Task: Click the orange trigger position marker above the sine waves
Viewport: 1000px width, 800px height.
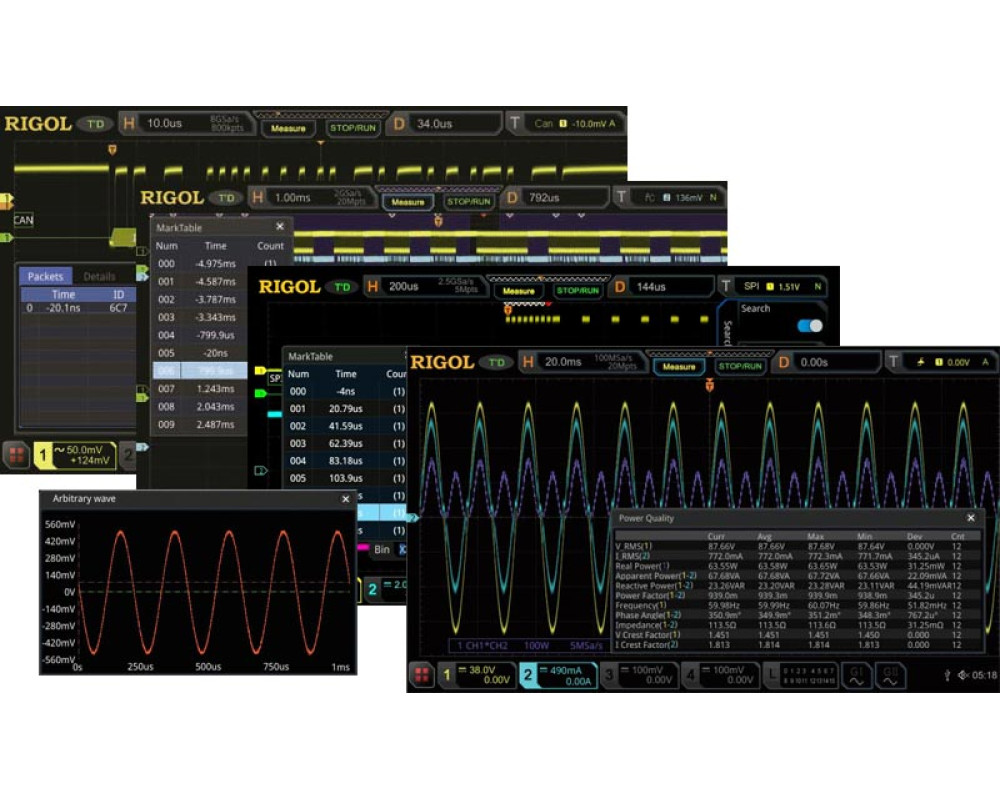Action: click(711, 385)
